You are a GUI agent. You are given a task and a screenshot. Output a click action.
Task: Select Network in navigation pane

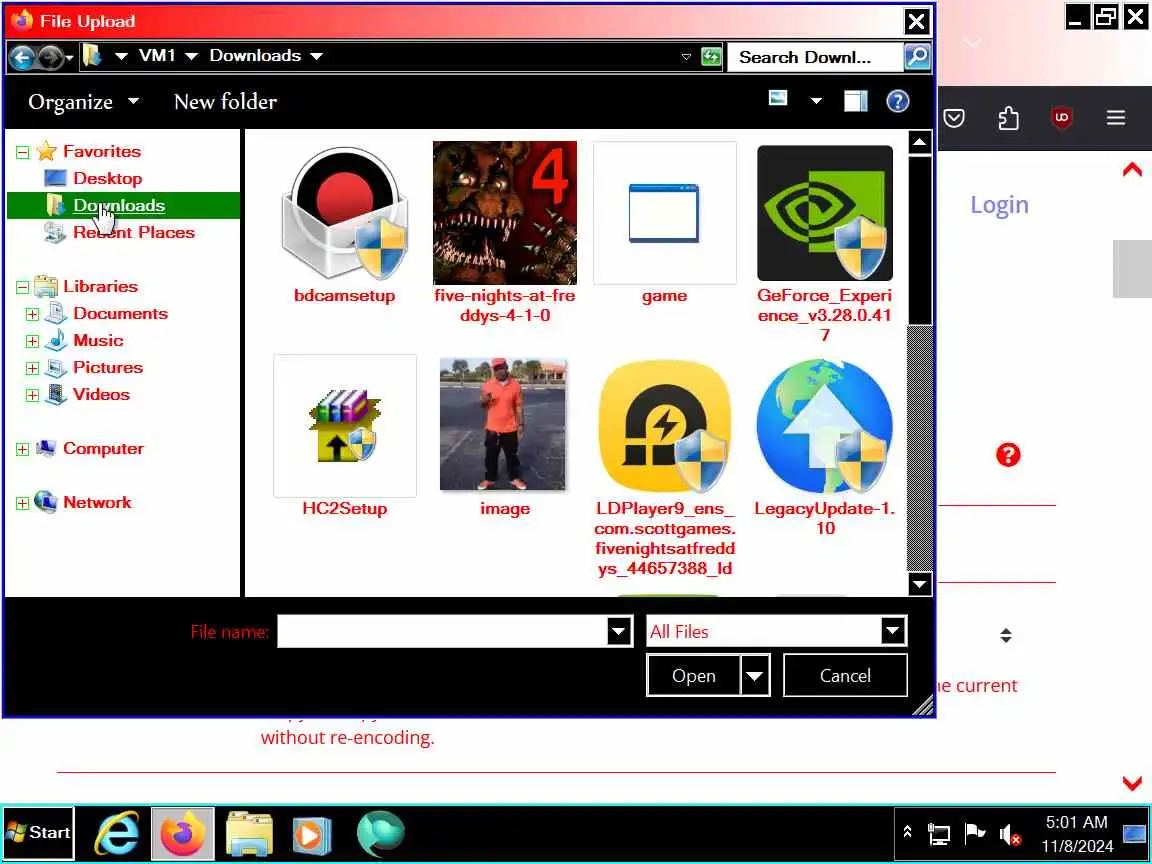coord(97,502)
